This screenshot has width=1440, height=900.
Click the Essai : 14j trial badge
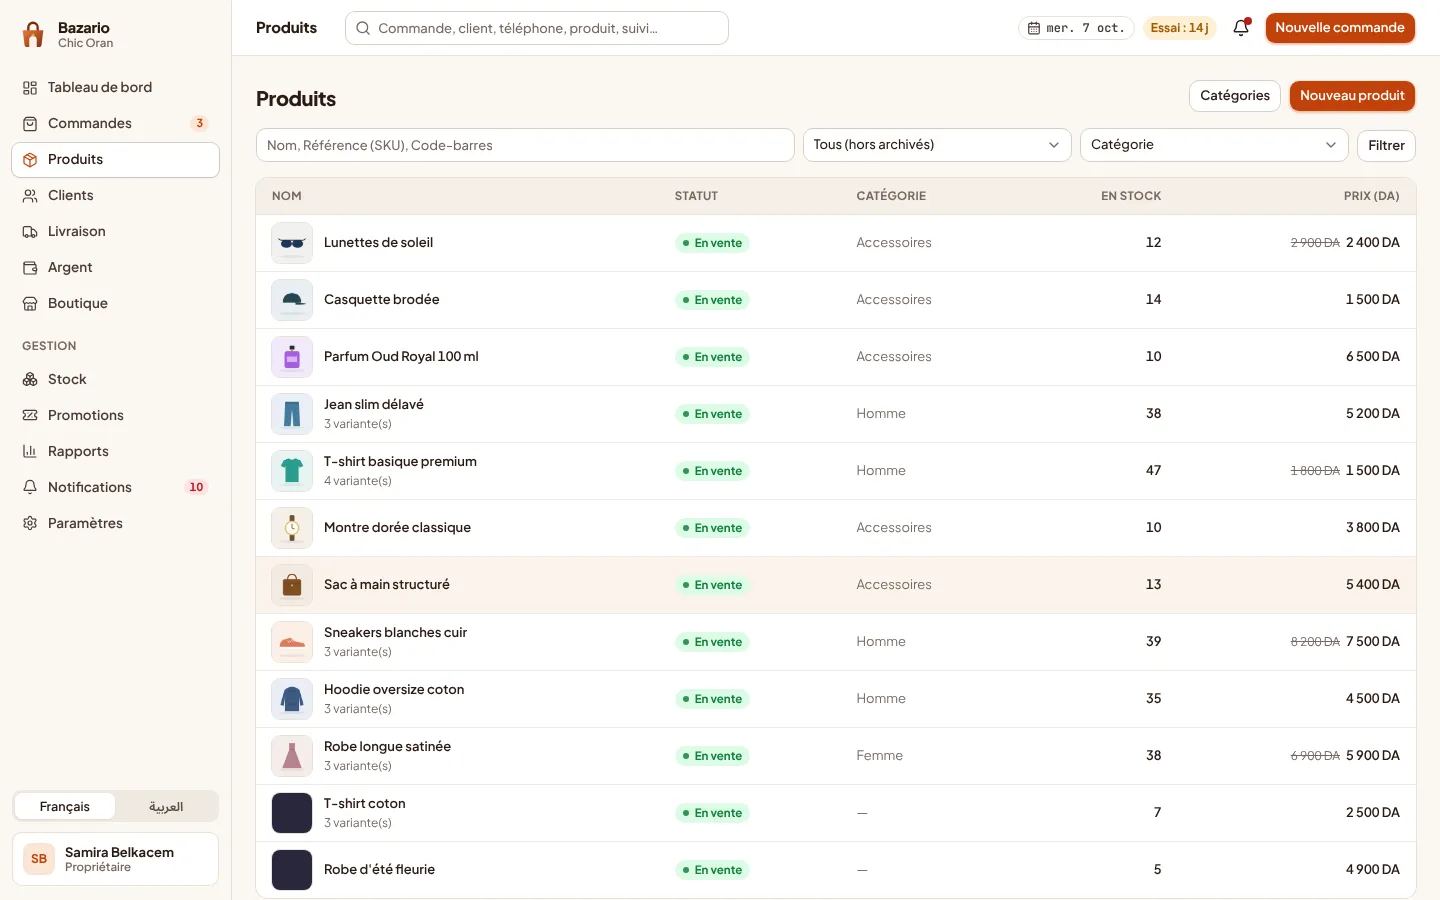point(1180,28)
